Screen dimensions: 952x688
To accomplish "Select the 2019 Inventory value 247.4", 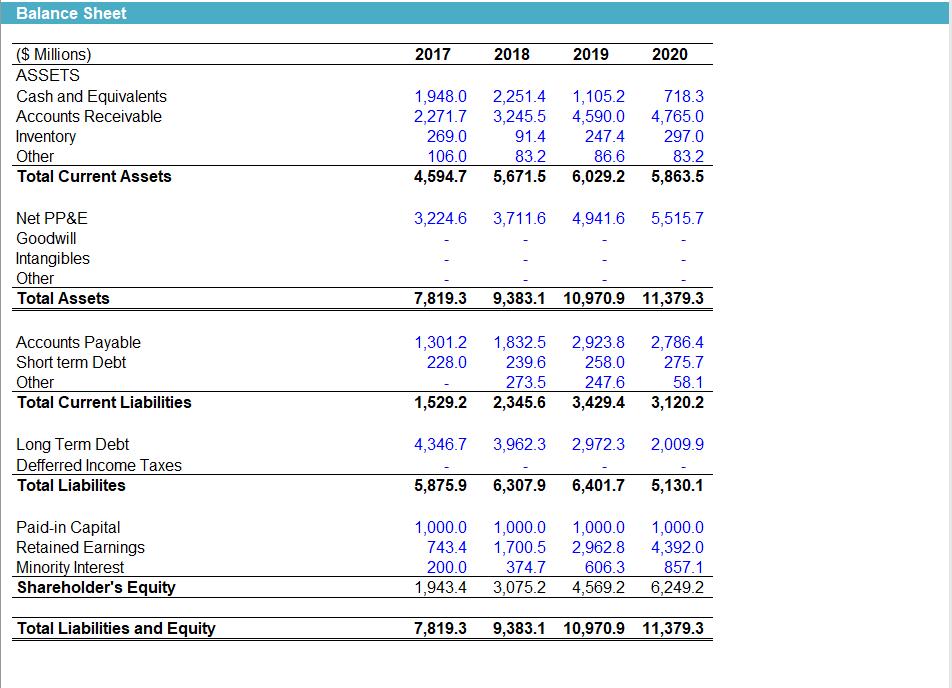I will 604,137.
